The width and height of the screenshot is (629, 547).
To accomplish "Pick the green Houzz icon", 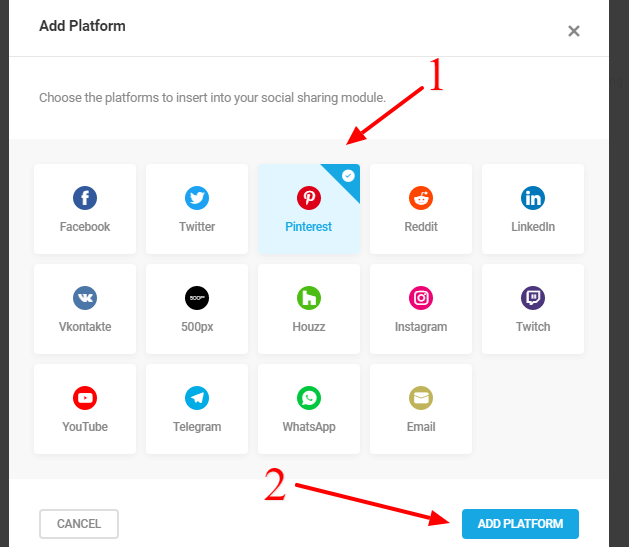I will [308, 298].
